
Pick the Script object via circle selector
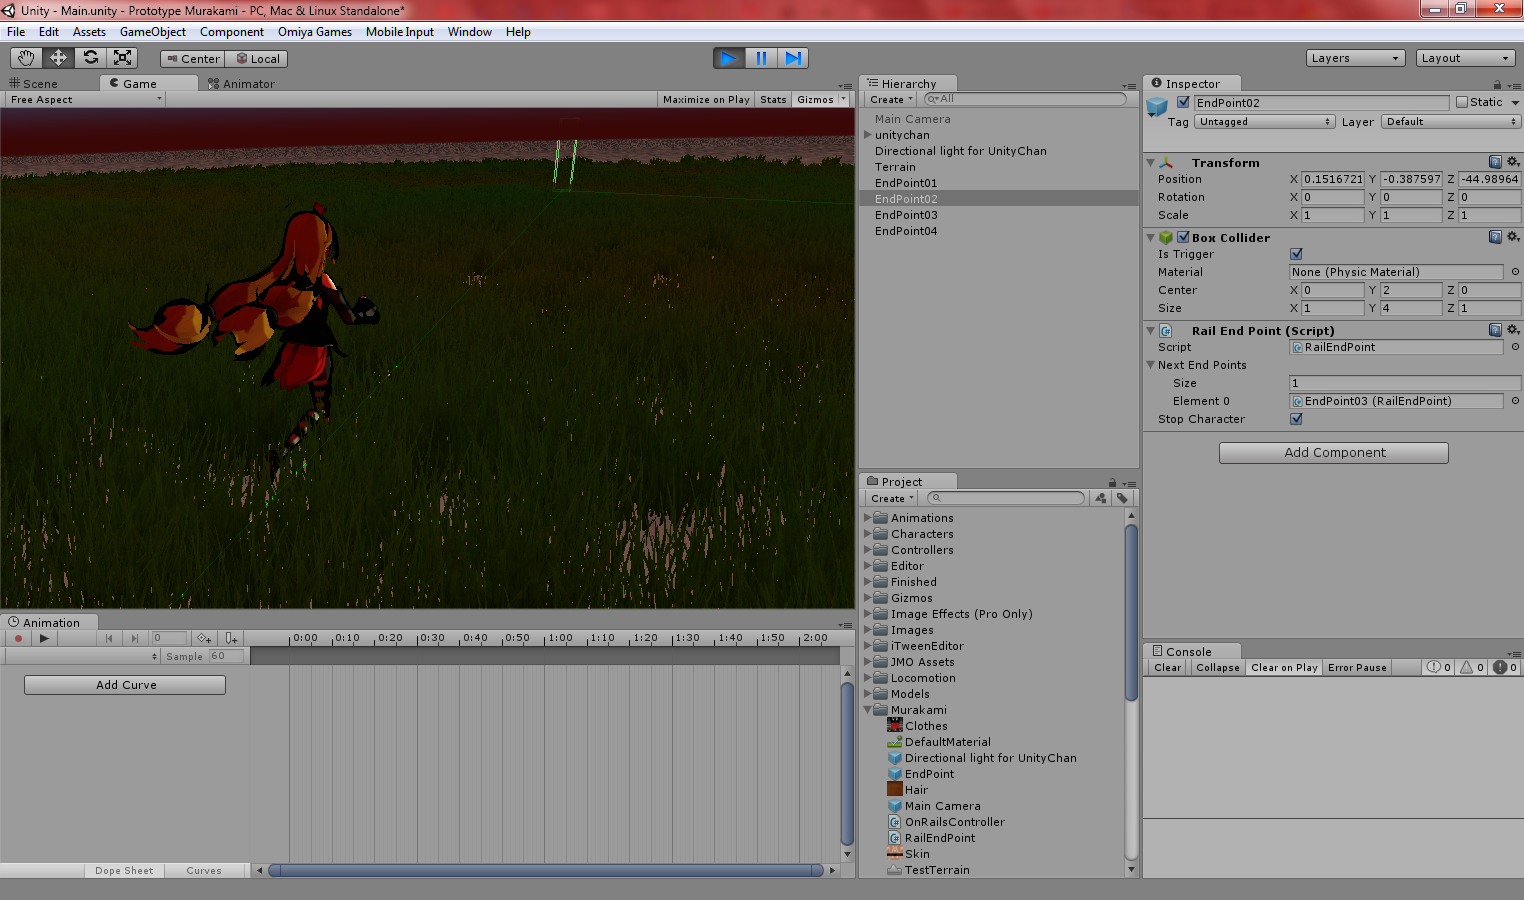(1515, 347)
